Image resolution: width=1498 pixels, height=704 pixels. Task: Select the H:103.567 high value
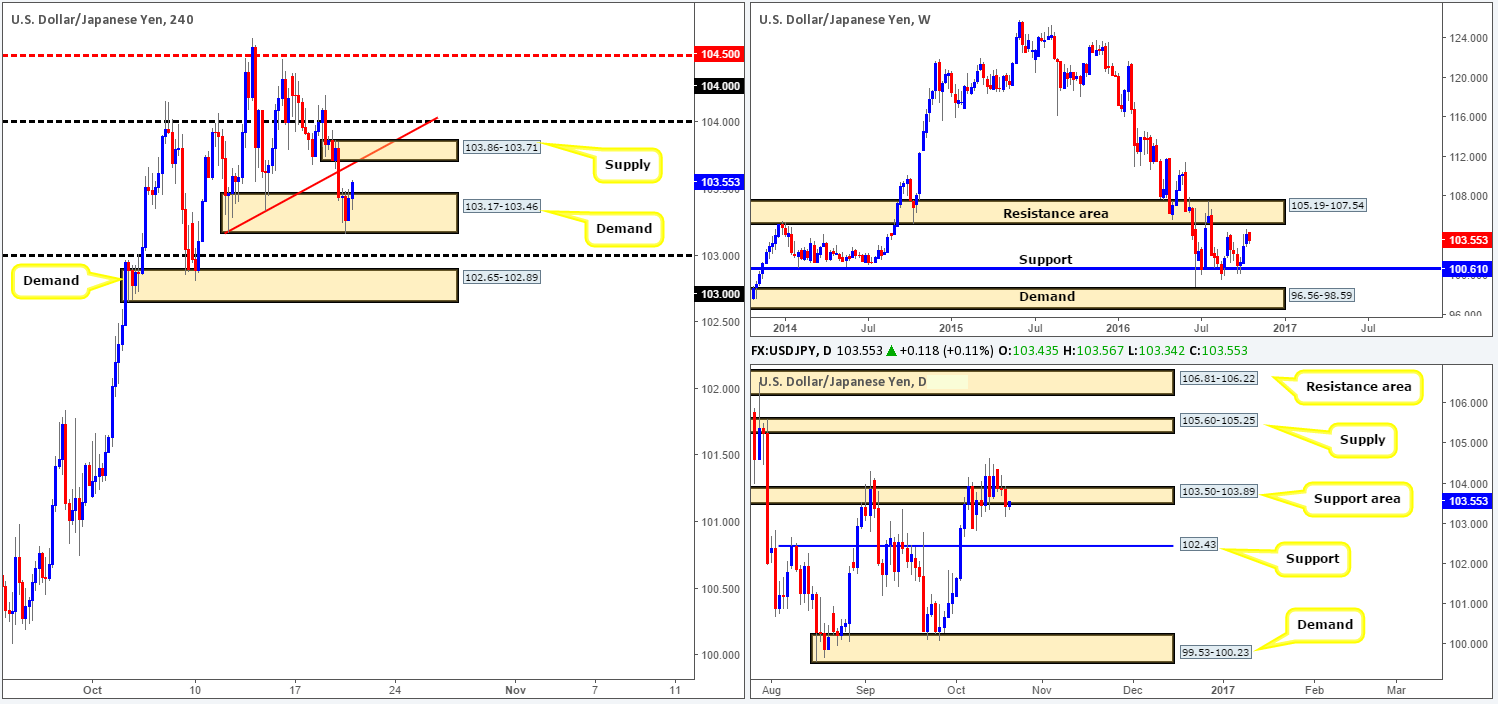pos(1091,350)
